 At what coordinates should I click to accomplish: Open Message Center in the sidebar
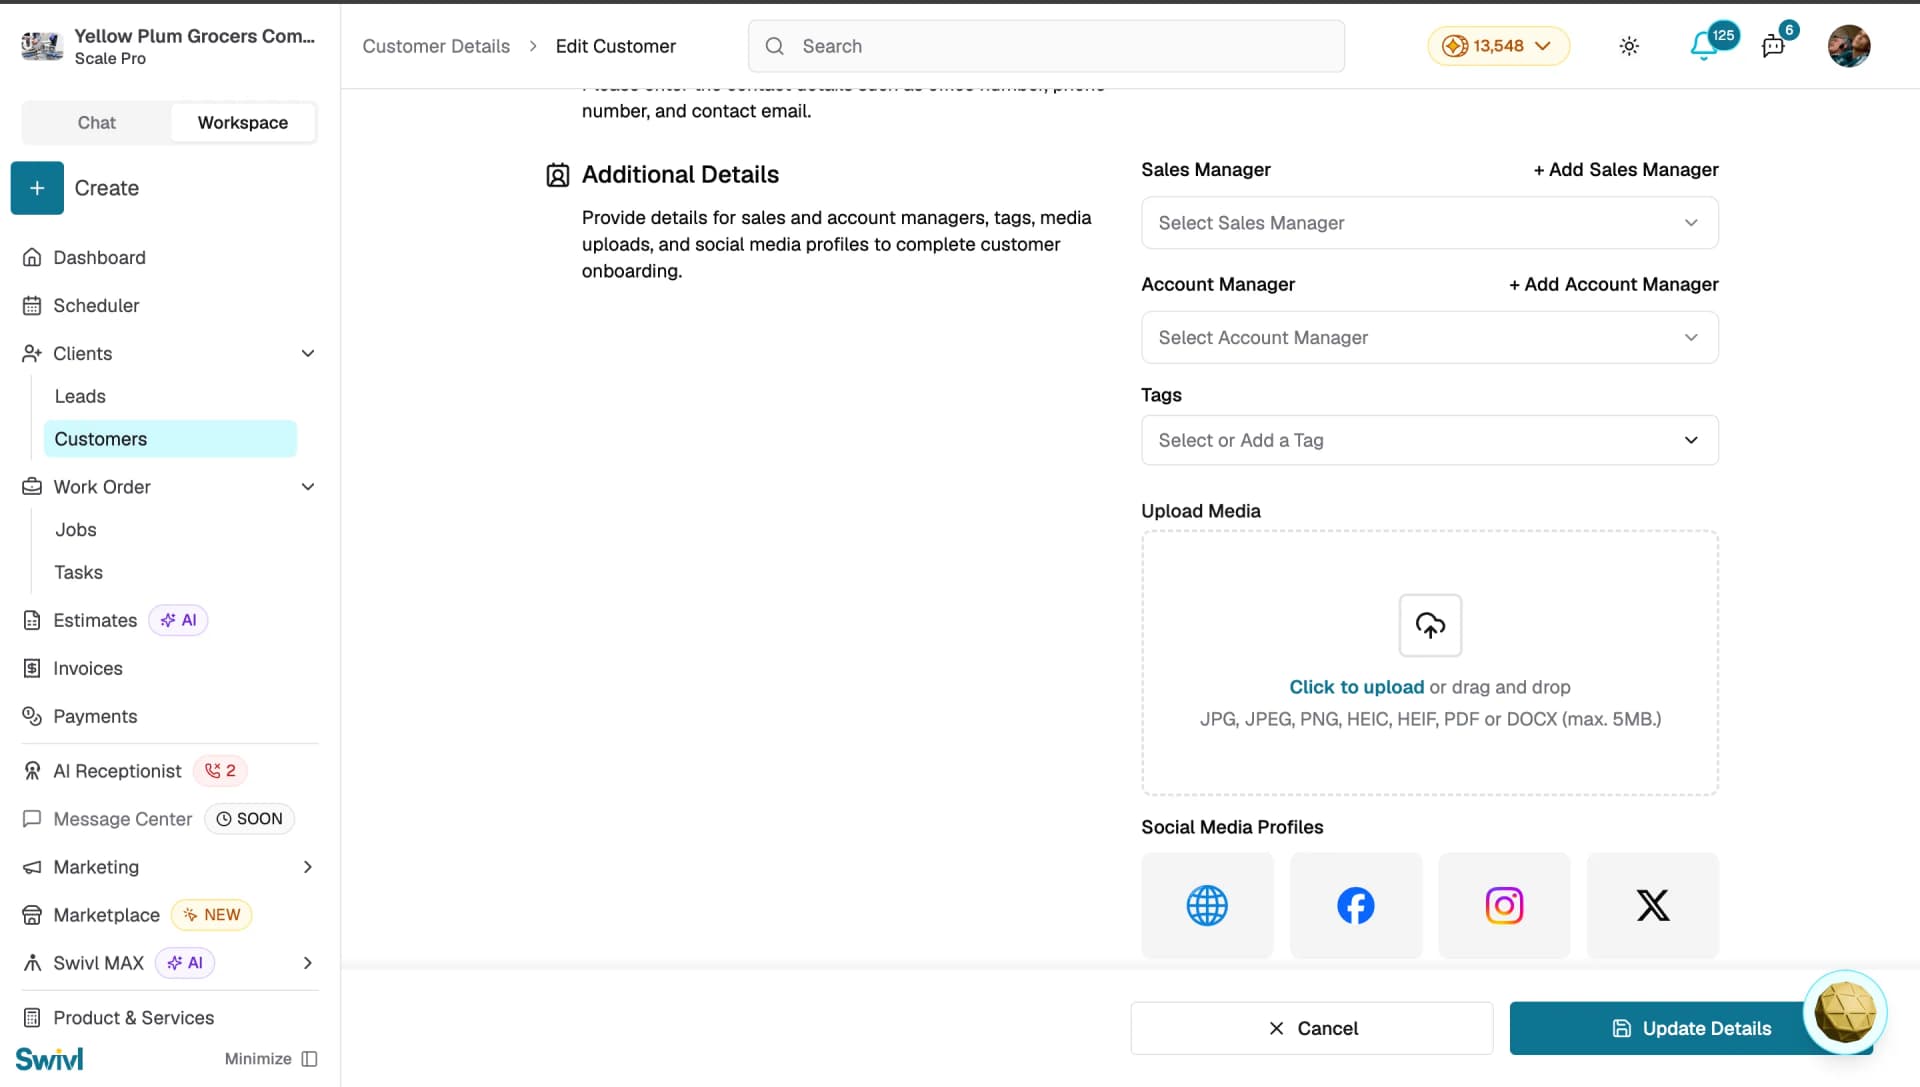click(122, 819)
